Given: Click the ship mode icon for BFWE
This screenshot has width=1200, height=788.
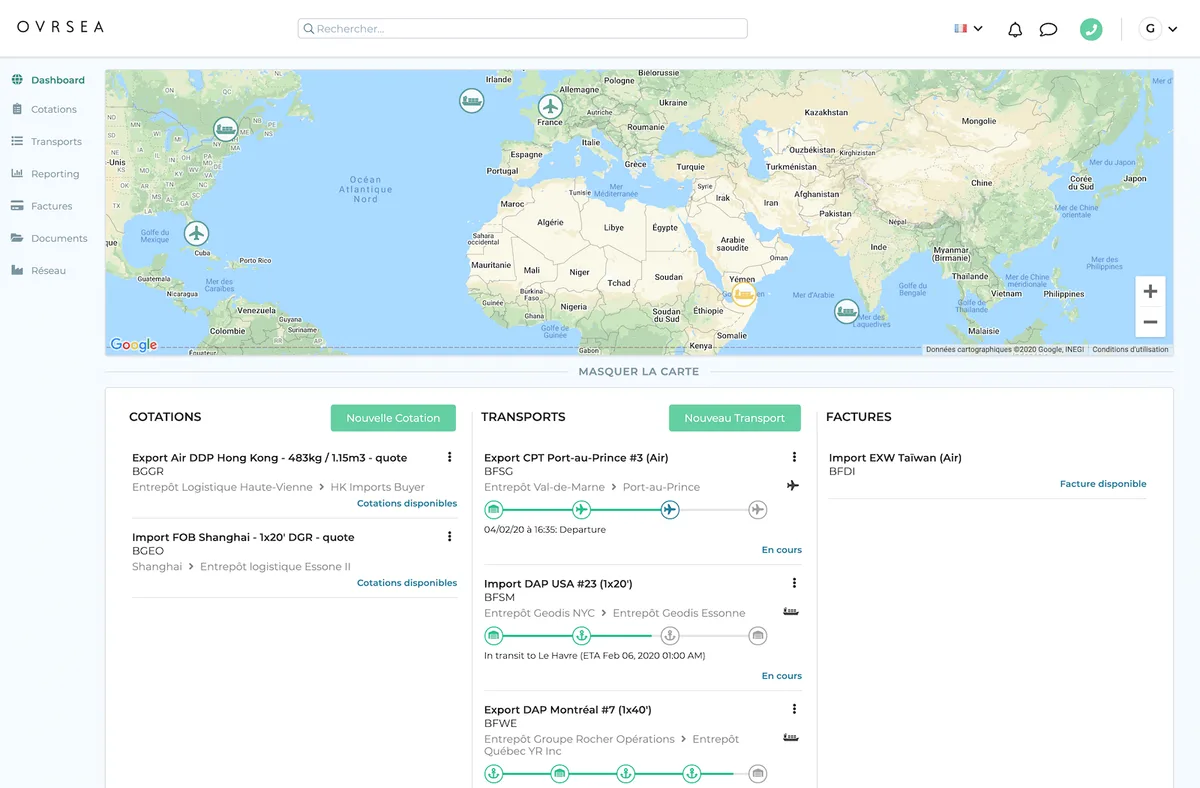Looking at the screenshot, I should pos(791,738).
